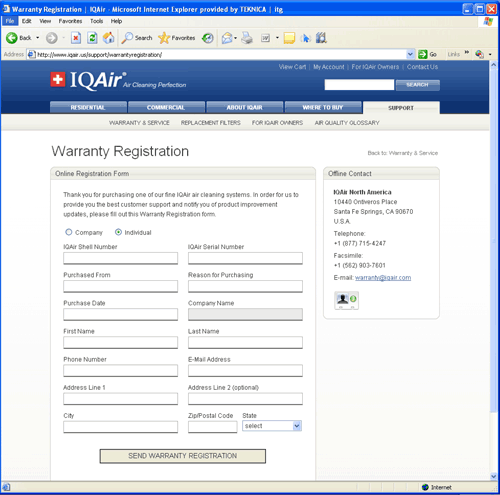Click the Zip/Postal Code field
Image resolution: width=500 pixels, height=495 pixels.
(x=213, y=427)
